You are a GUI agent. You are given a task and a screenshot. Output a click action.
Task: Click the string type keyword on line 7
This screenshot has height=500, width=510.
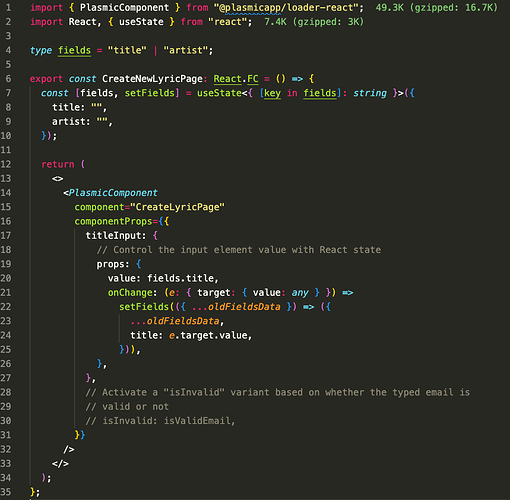370,93
